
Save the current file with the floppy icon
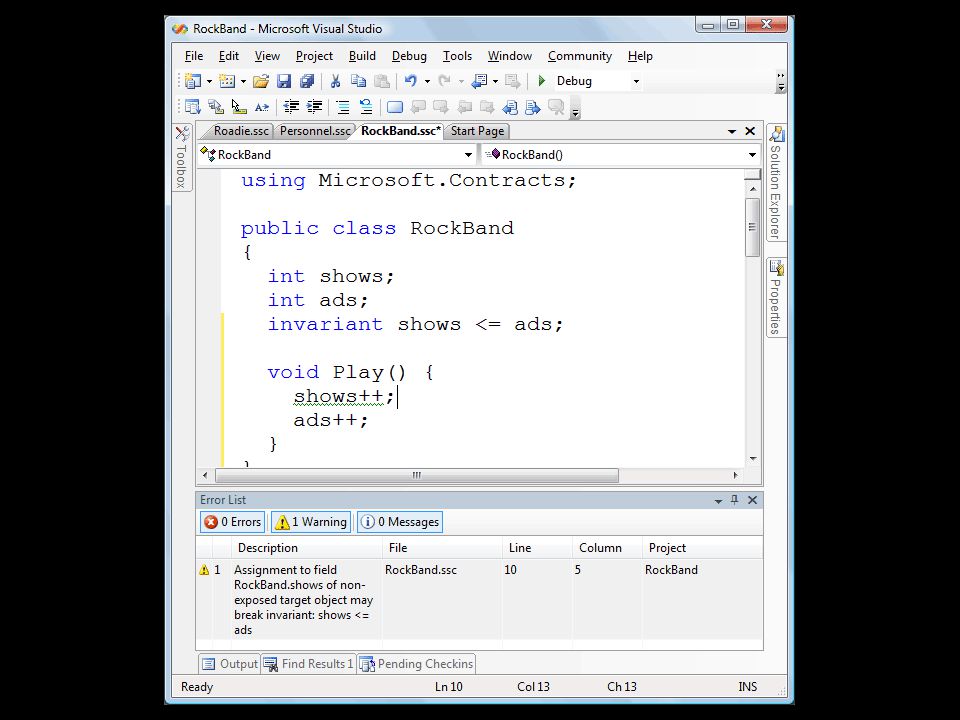283,81
